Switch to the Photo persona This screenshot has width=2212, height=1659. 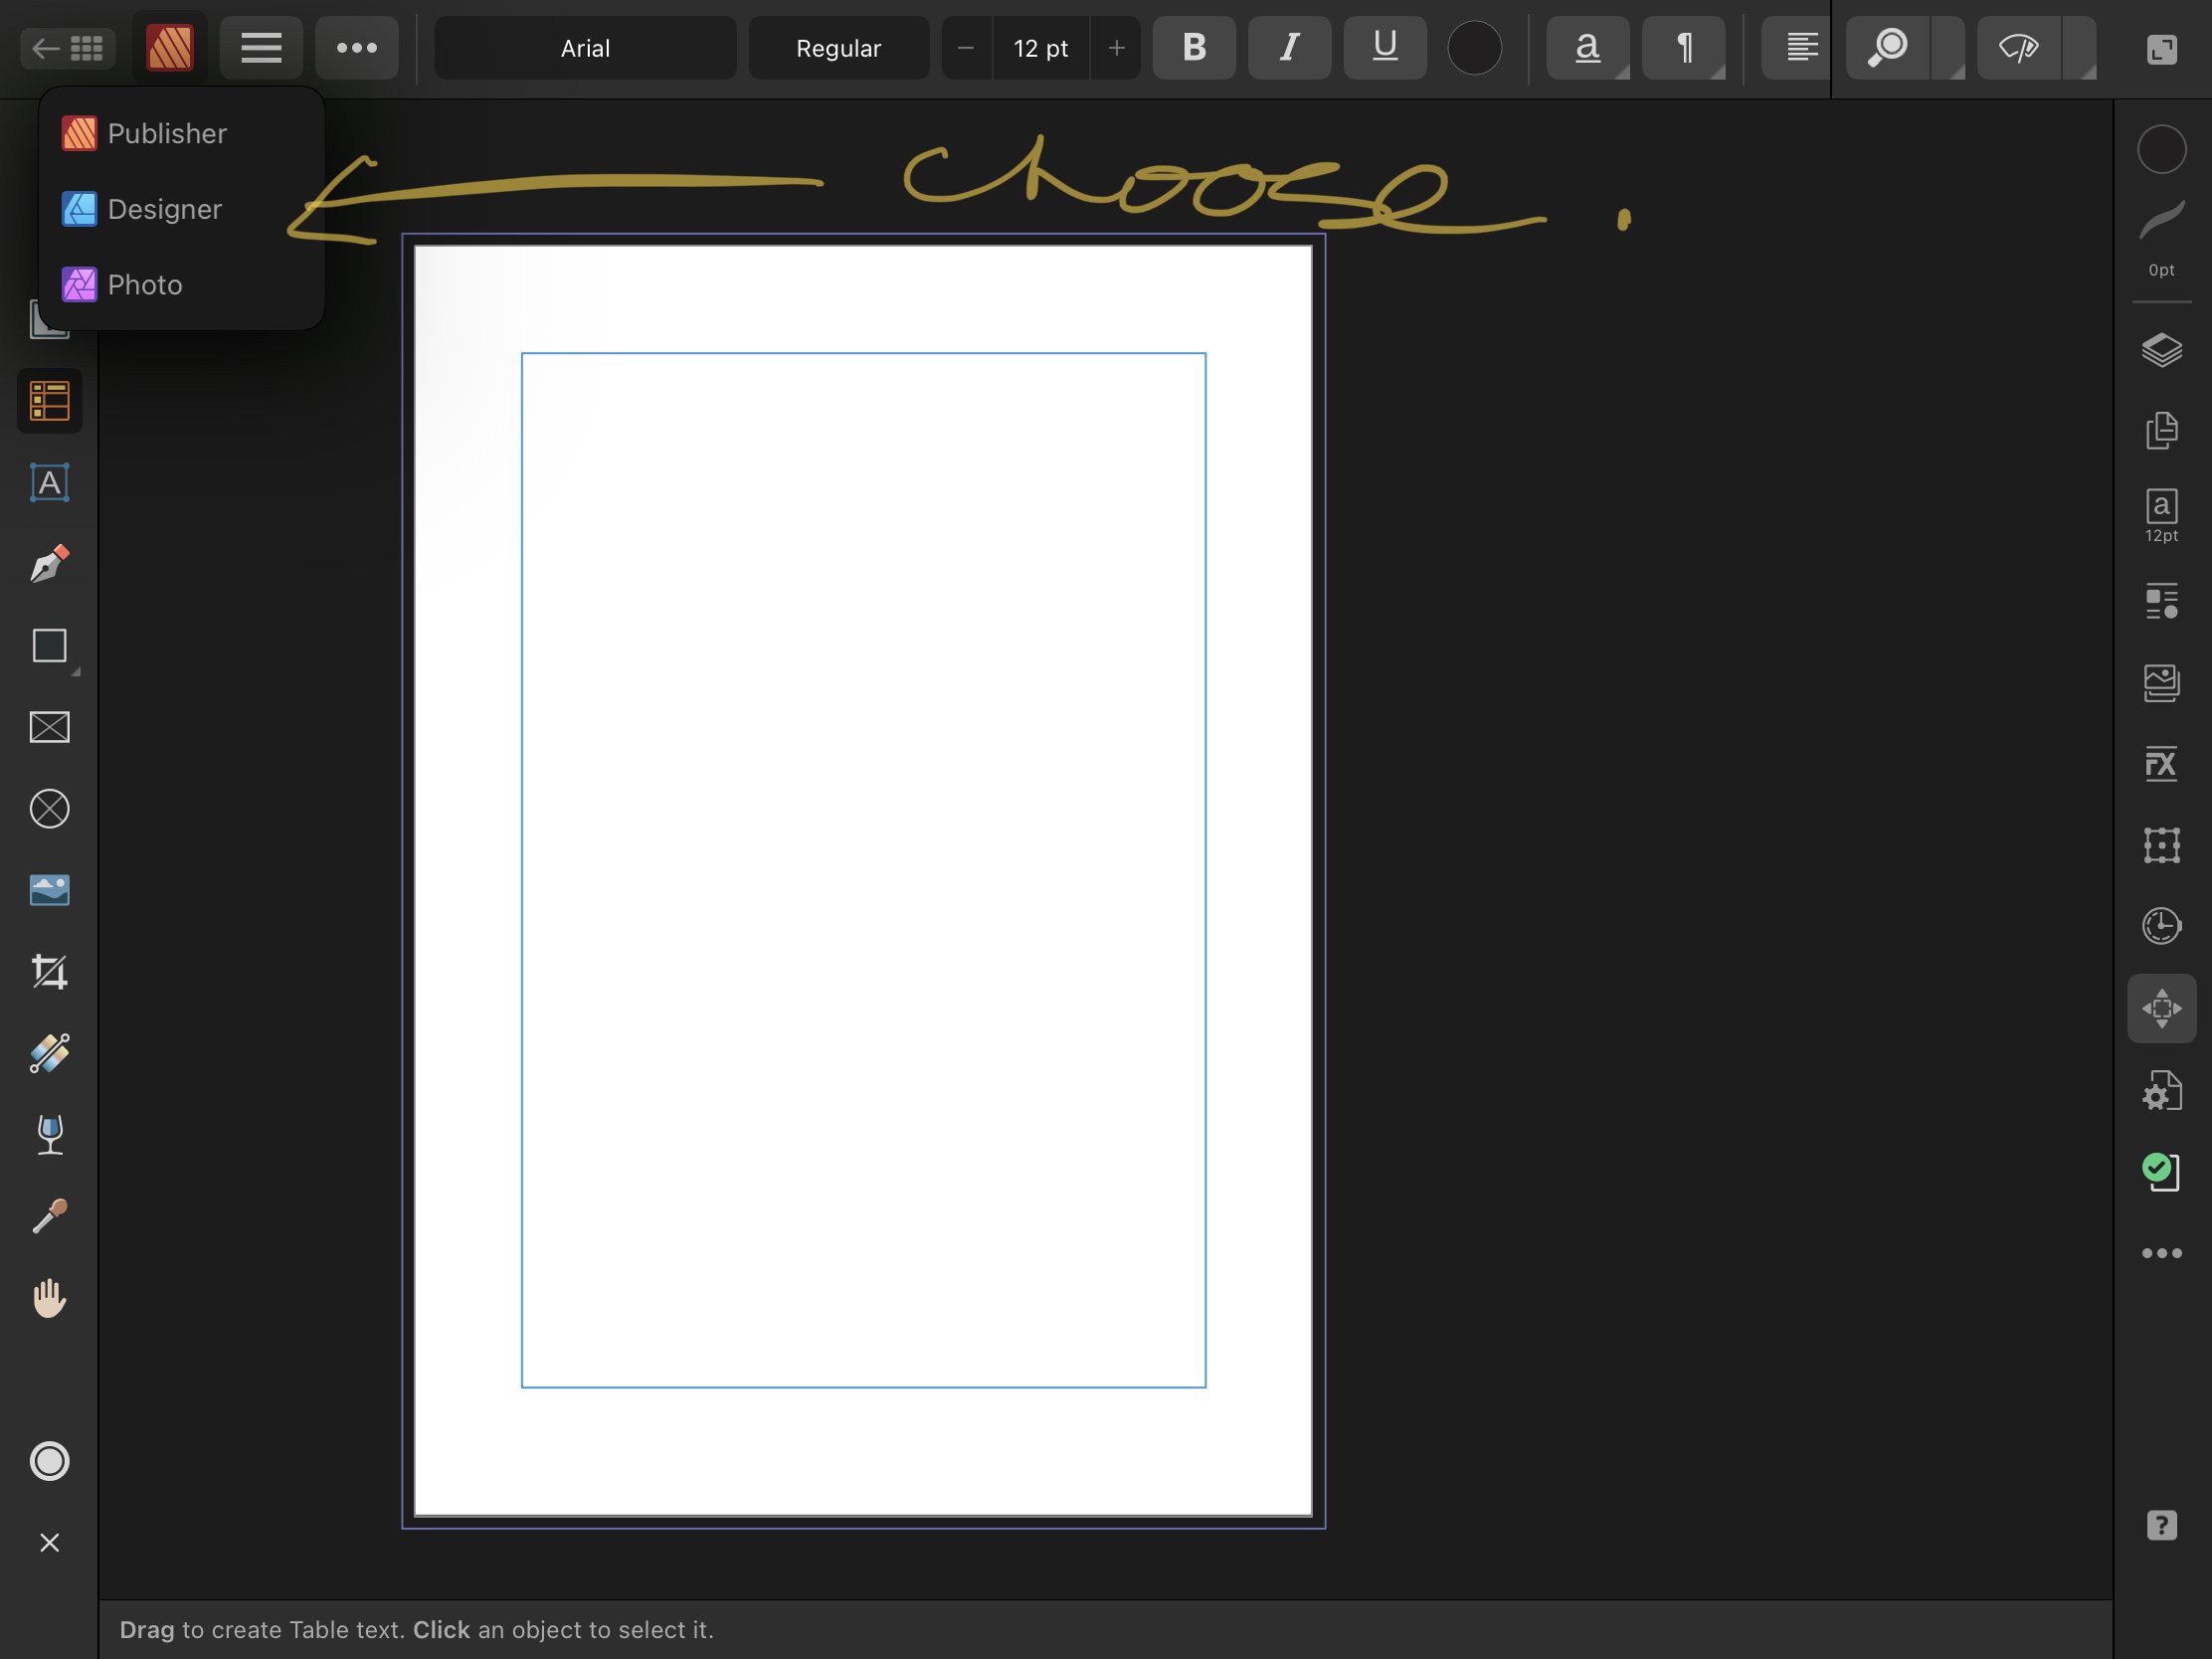[x=144, y=285]
